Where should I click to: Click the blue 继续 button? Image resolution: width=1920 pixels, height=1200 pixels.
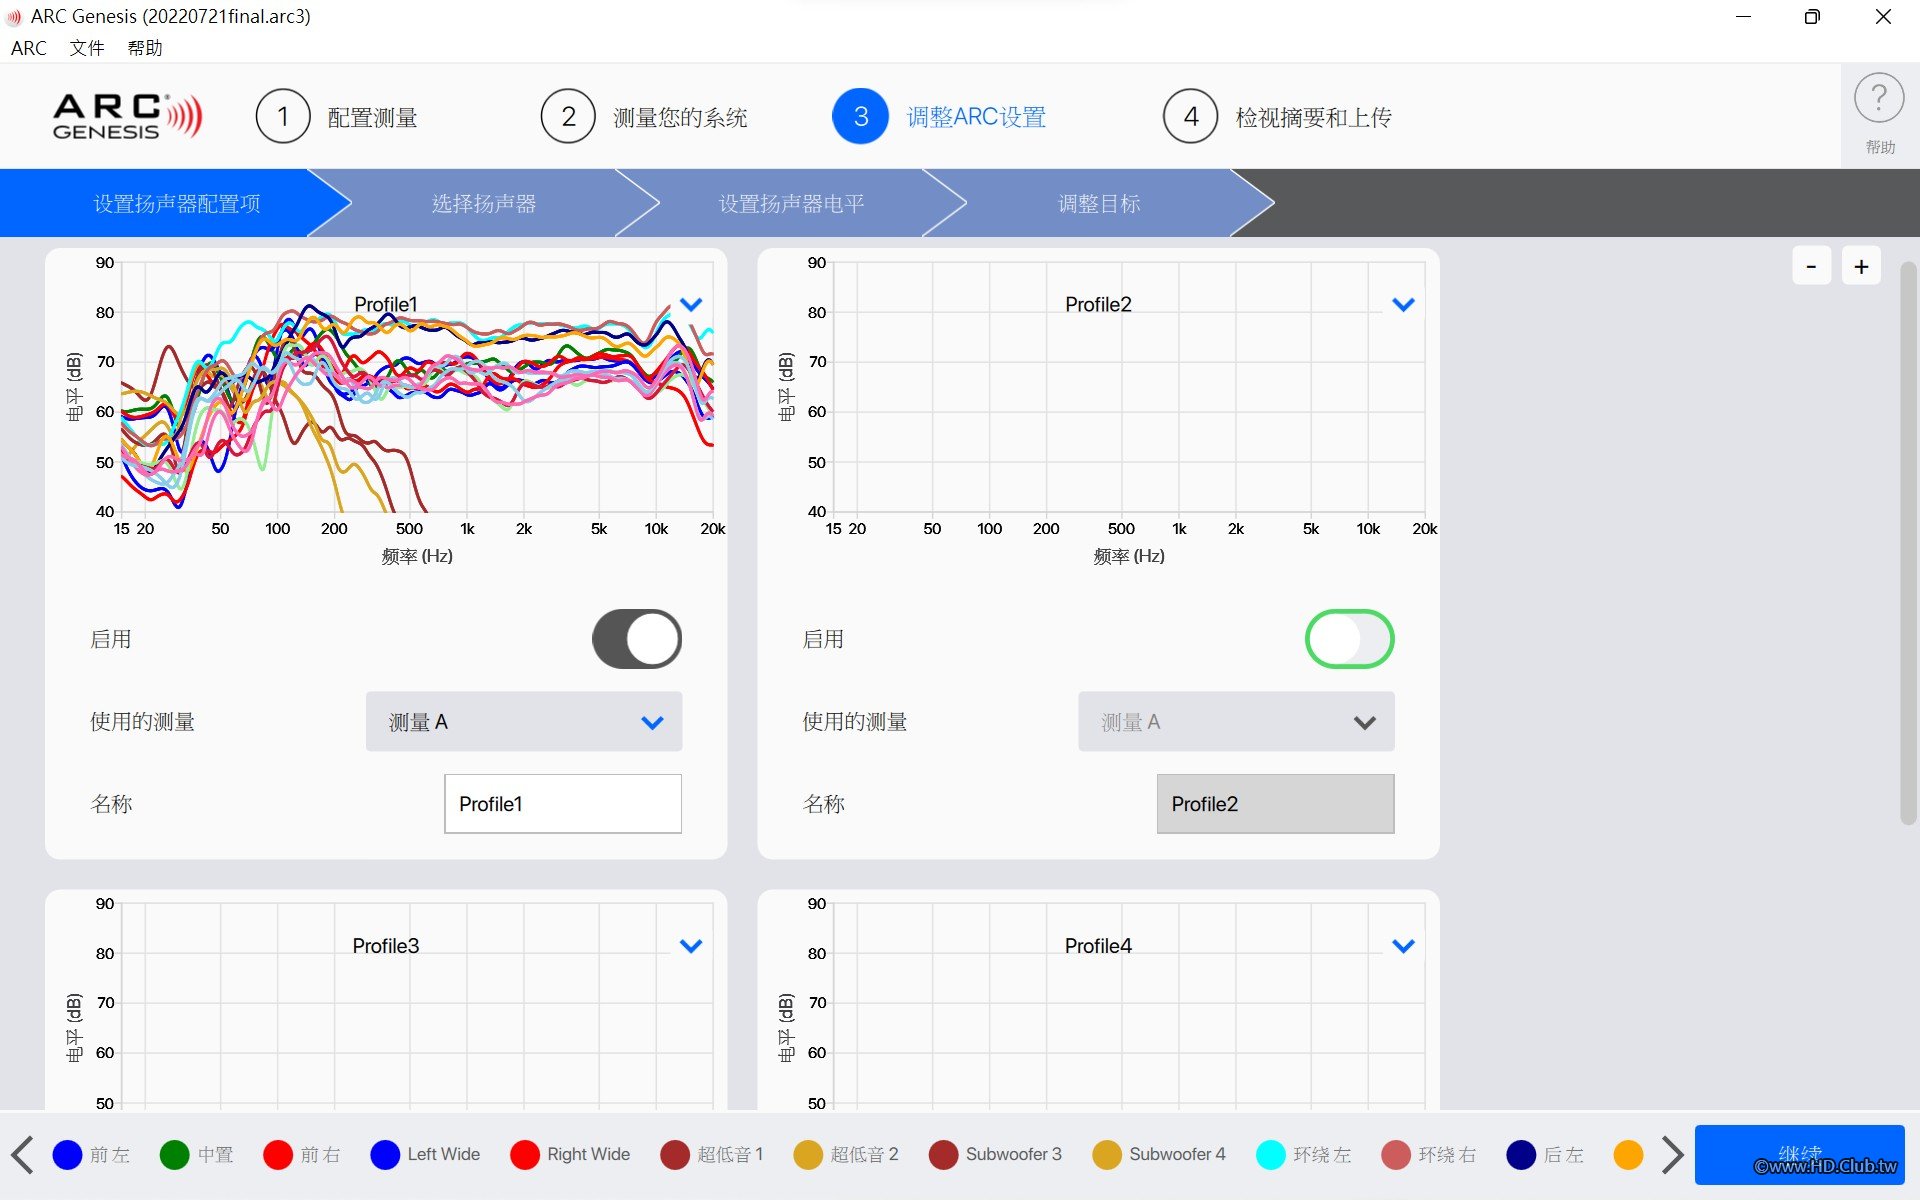coord(1799,1154)
